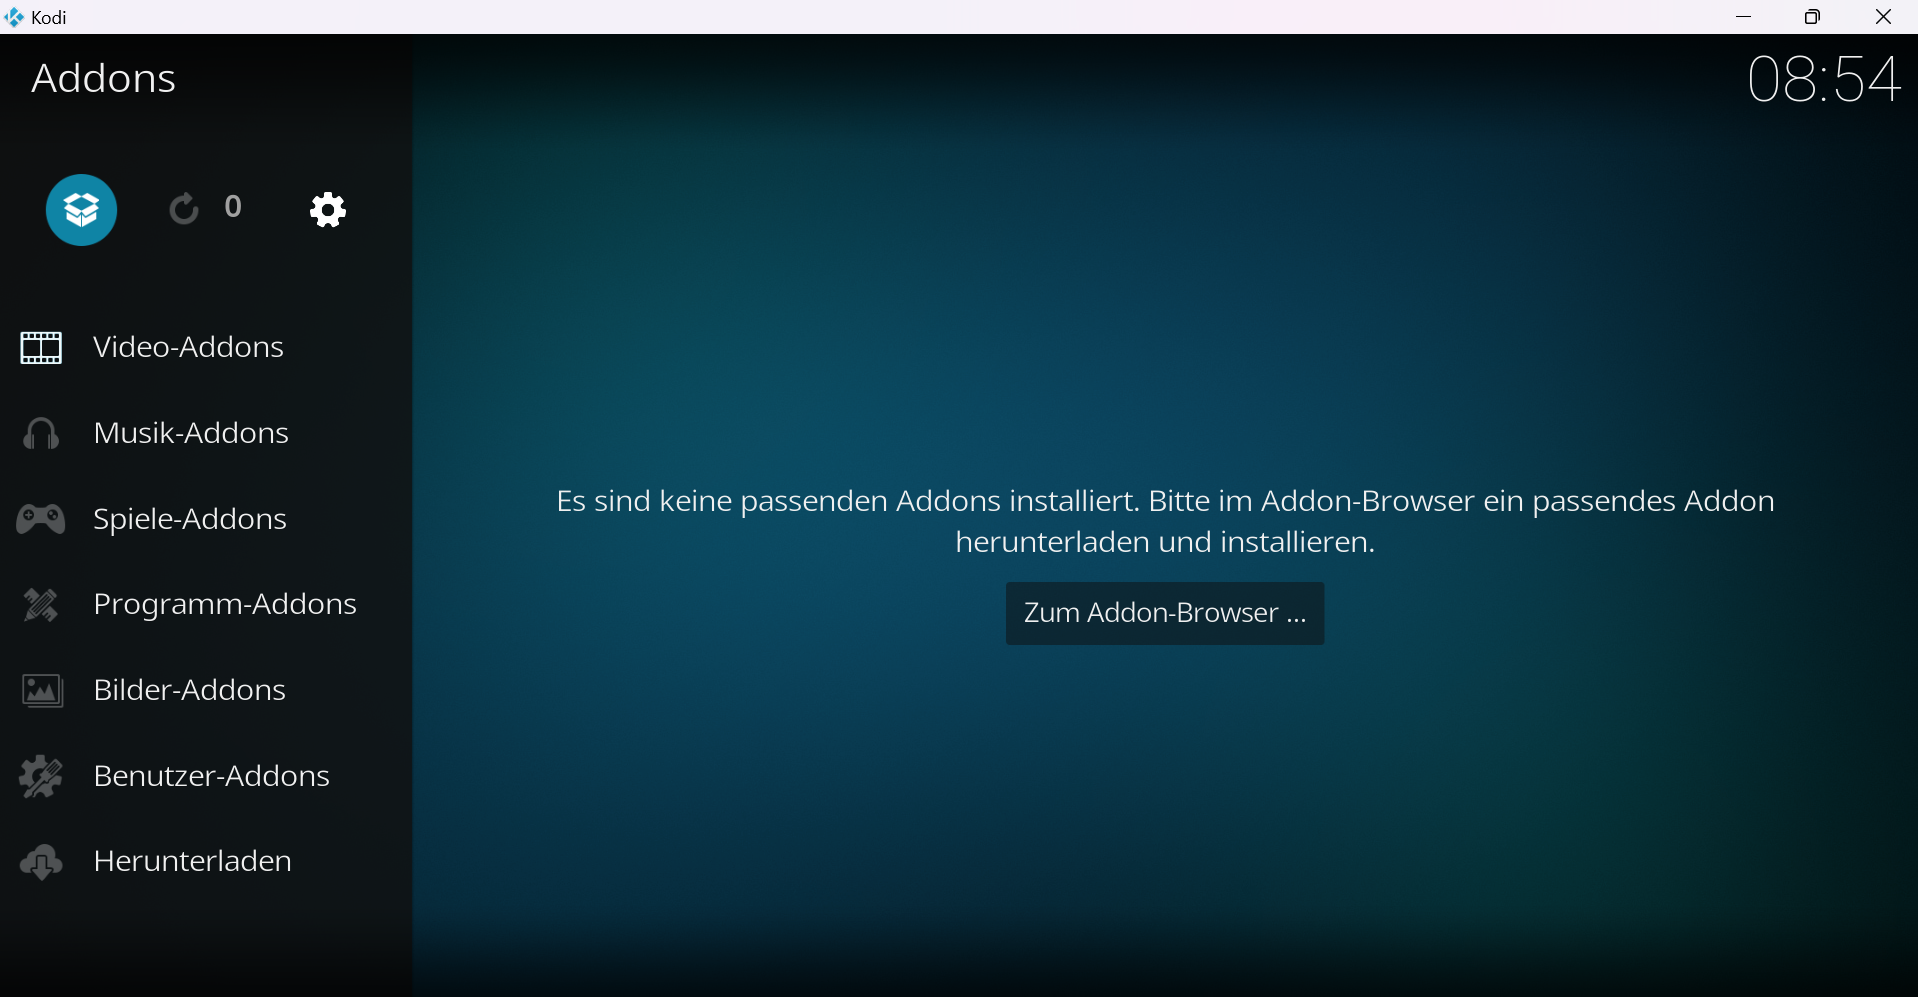Click the gamepad icon for Spiele-Addons
Image resolution: width=1918 pixels, height=997 pixels.
click(x=41, y=520)
